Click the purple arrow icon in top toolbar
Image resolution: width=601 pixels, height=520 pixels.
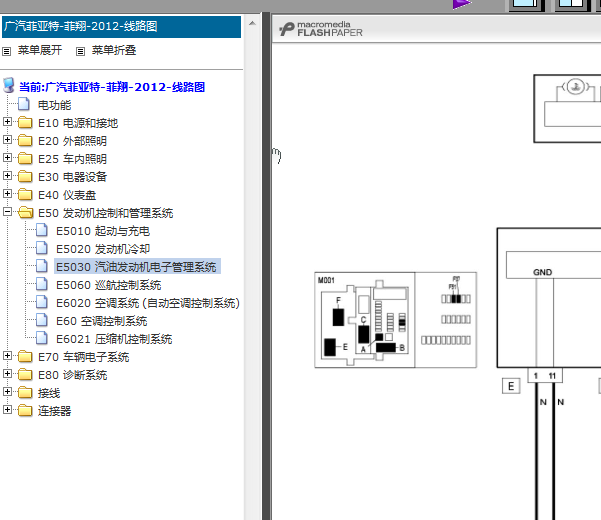[461, 4]
